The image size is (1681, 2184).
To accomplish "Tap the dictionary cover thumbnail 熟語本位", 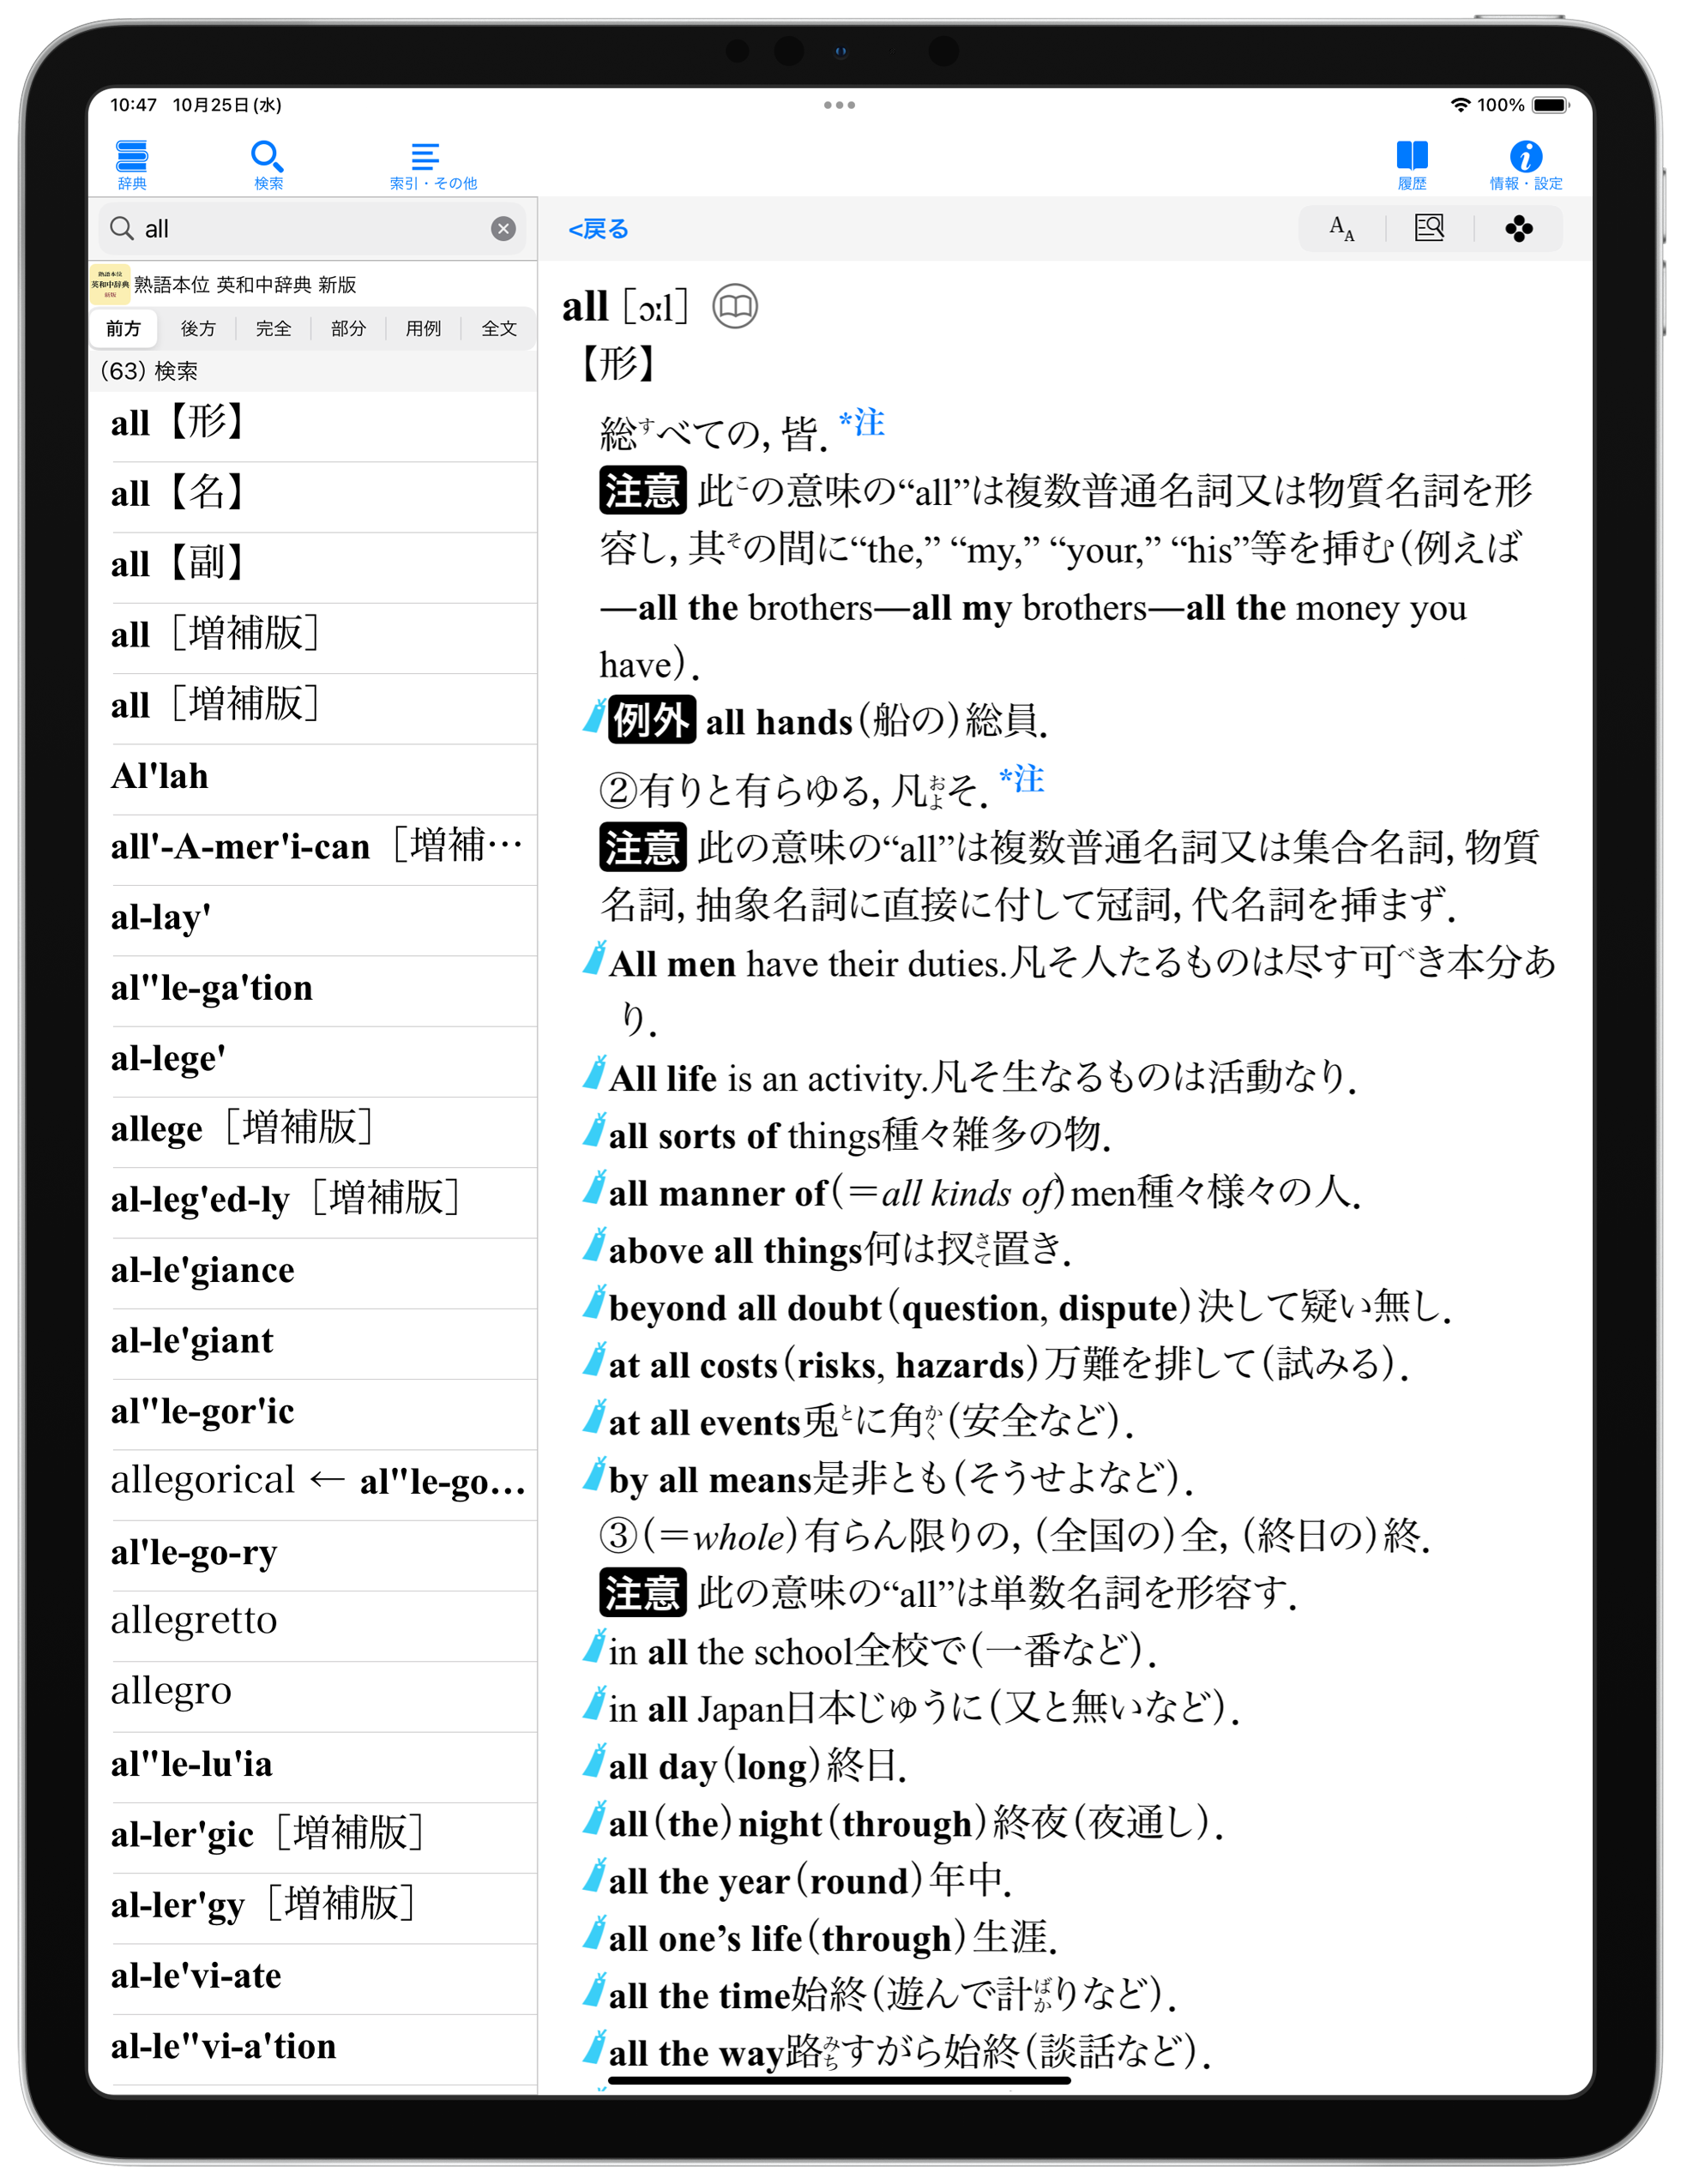I will click(110, 284).
